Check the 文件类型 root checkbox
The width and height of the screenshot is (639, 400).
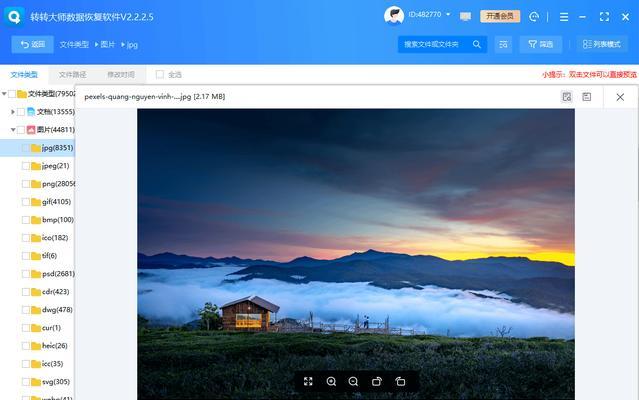(12, 94)
